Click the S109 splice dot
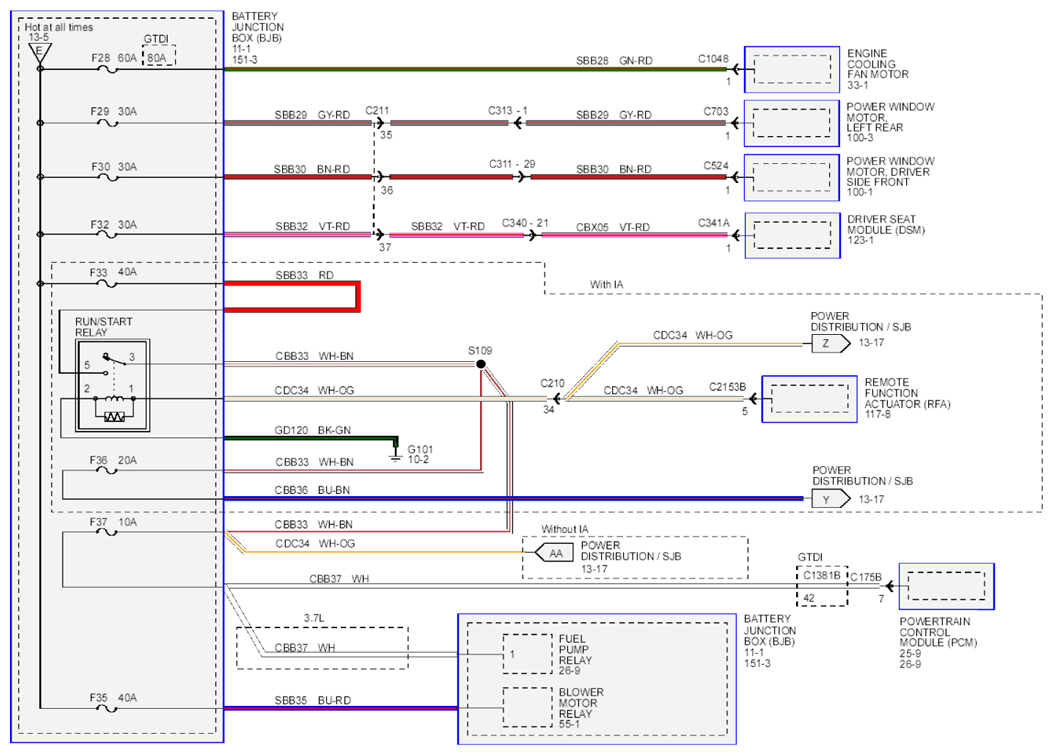The image size is (1052, 754). click(x=481, y=364)
